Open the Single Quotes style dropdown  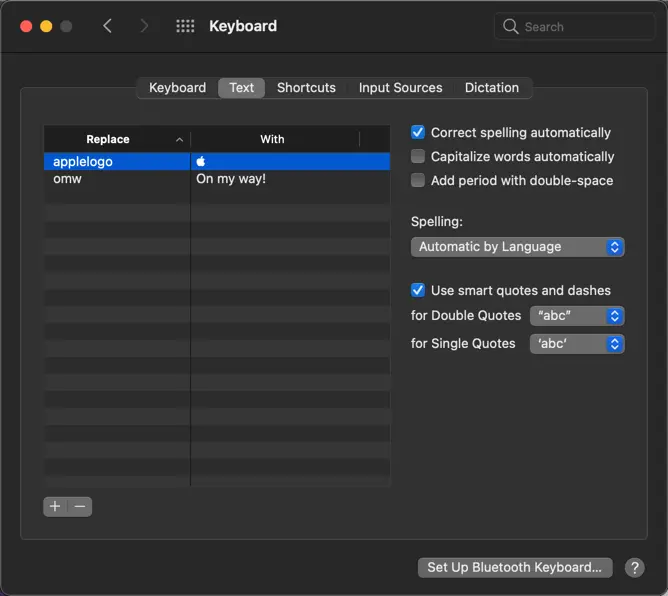(577, 344)
